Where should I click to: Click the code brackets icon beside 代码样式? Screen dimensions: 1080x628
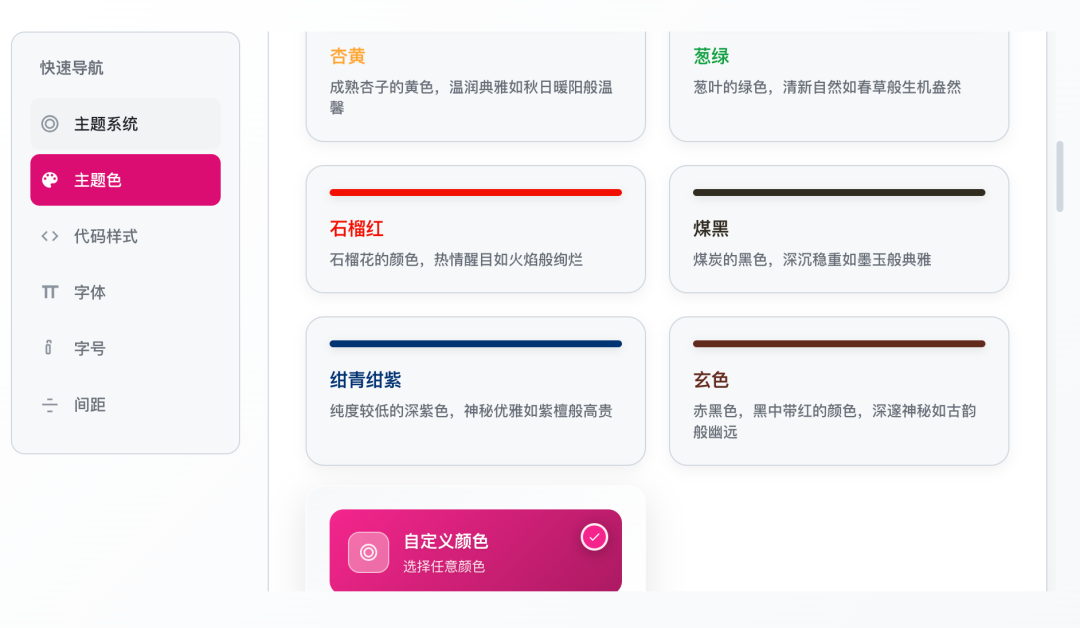(49, 236)
